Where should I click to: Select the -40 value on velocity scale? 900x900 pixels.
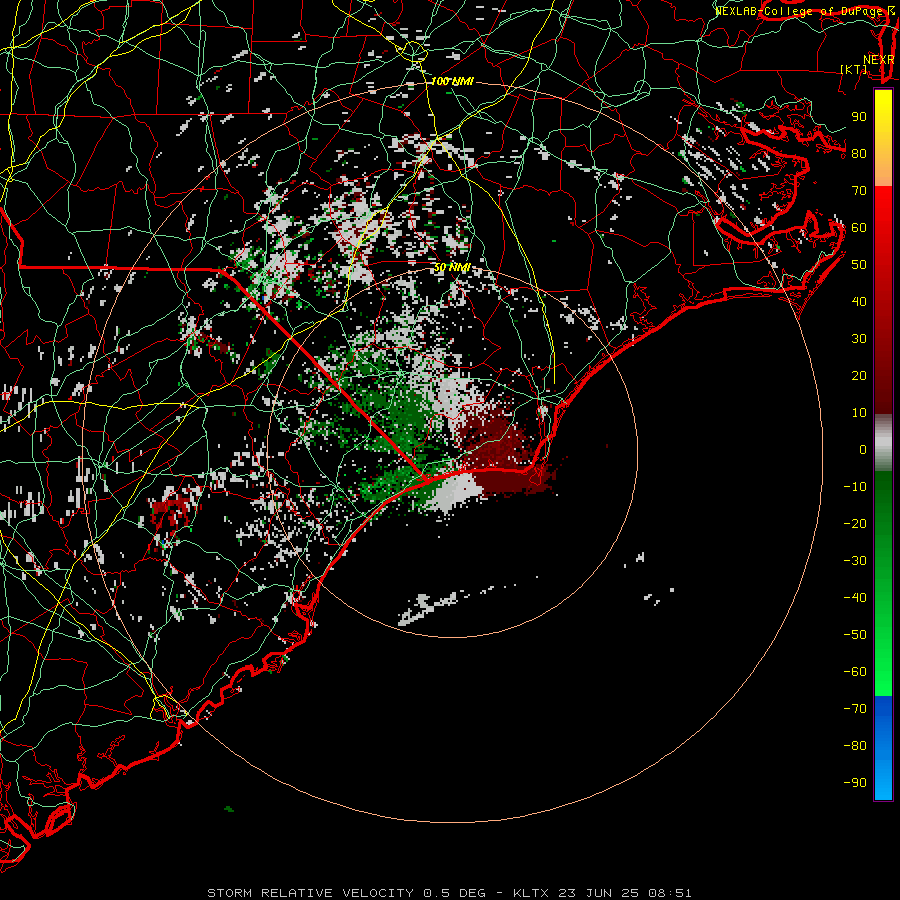click(x=855, y=598)
